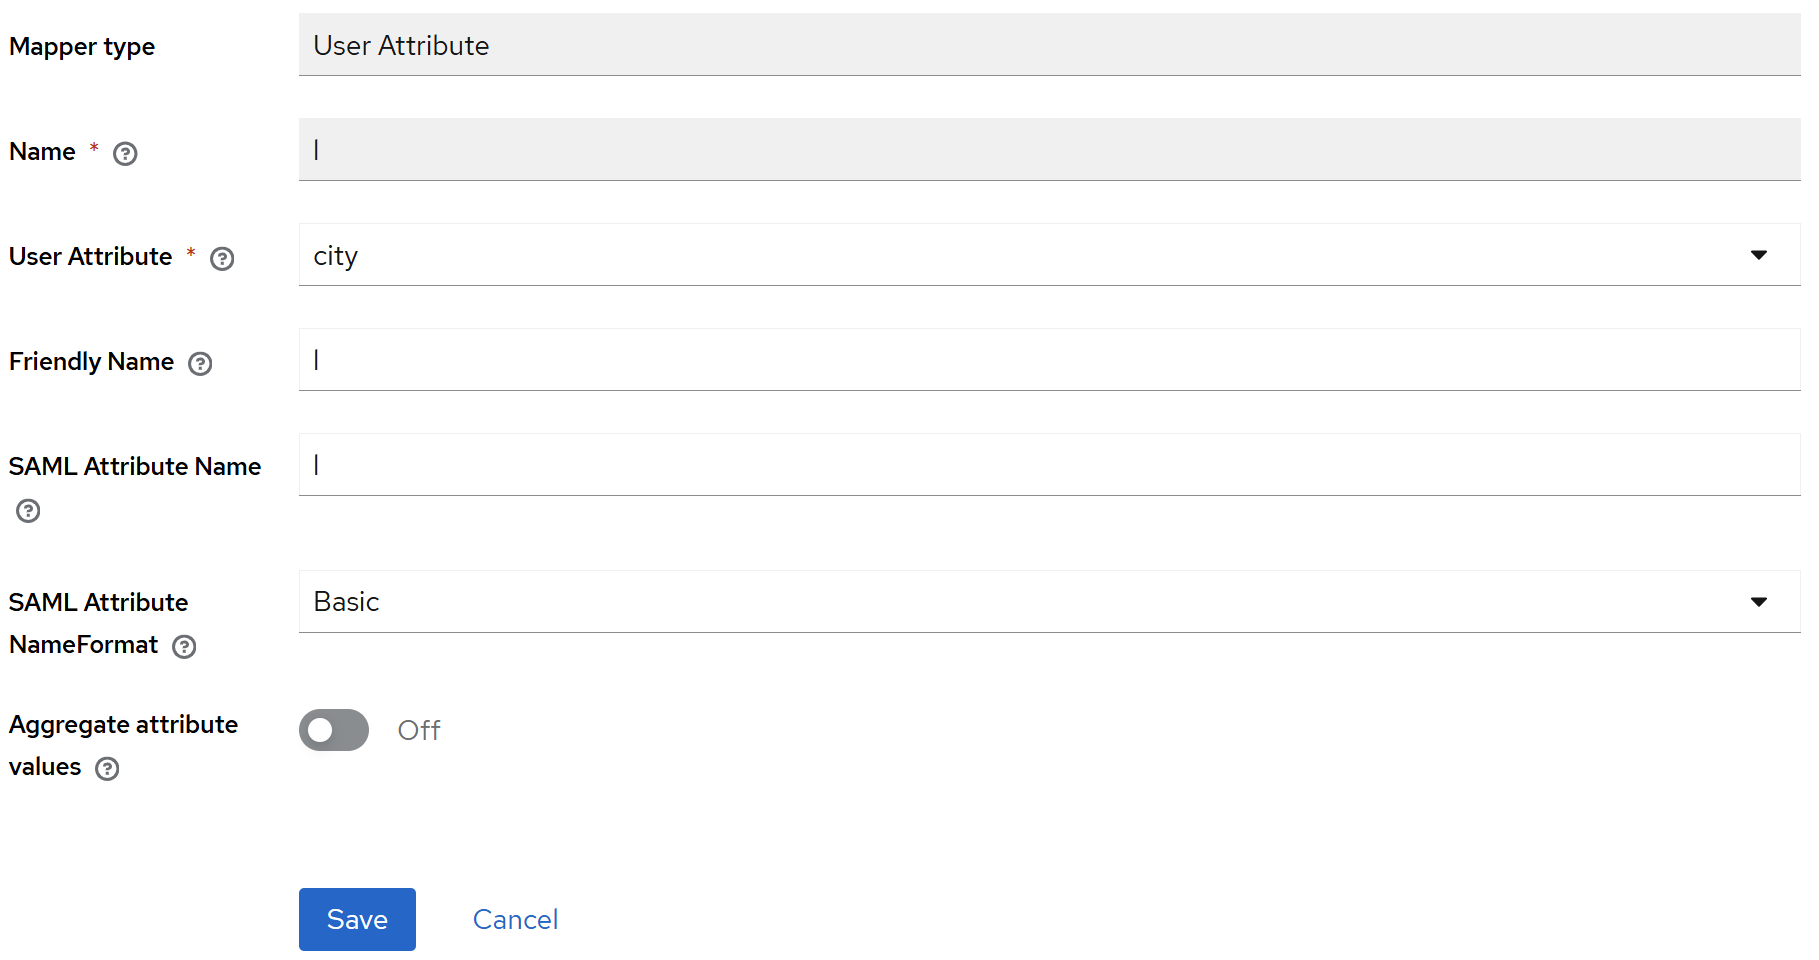Open help icon next to Name label
Image resolution: width=1819 pixels, height=960 pixels.
125,153
